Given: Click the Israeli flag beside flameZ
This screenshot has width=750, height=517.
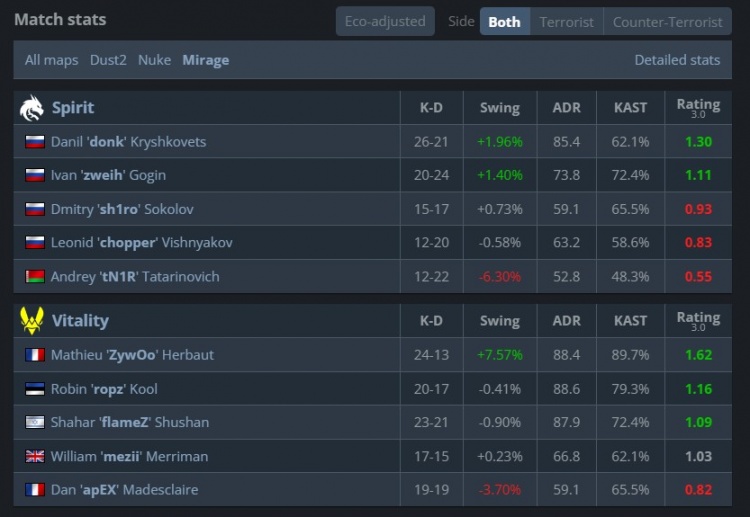Looking at the screenshot, I should point(35,422).
